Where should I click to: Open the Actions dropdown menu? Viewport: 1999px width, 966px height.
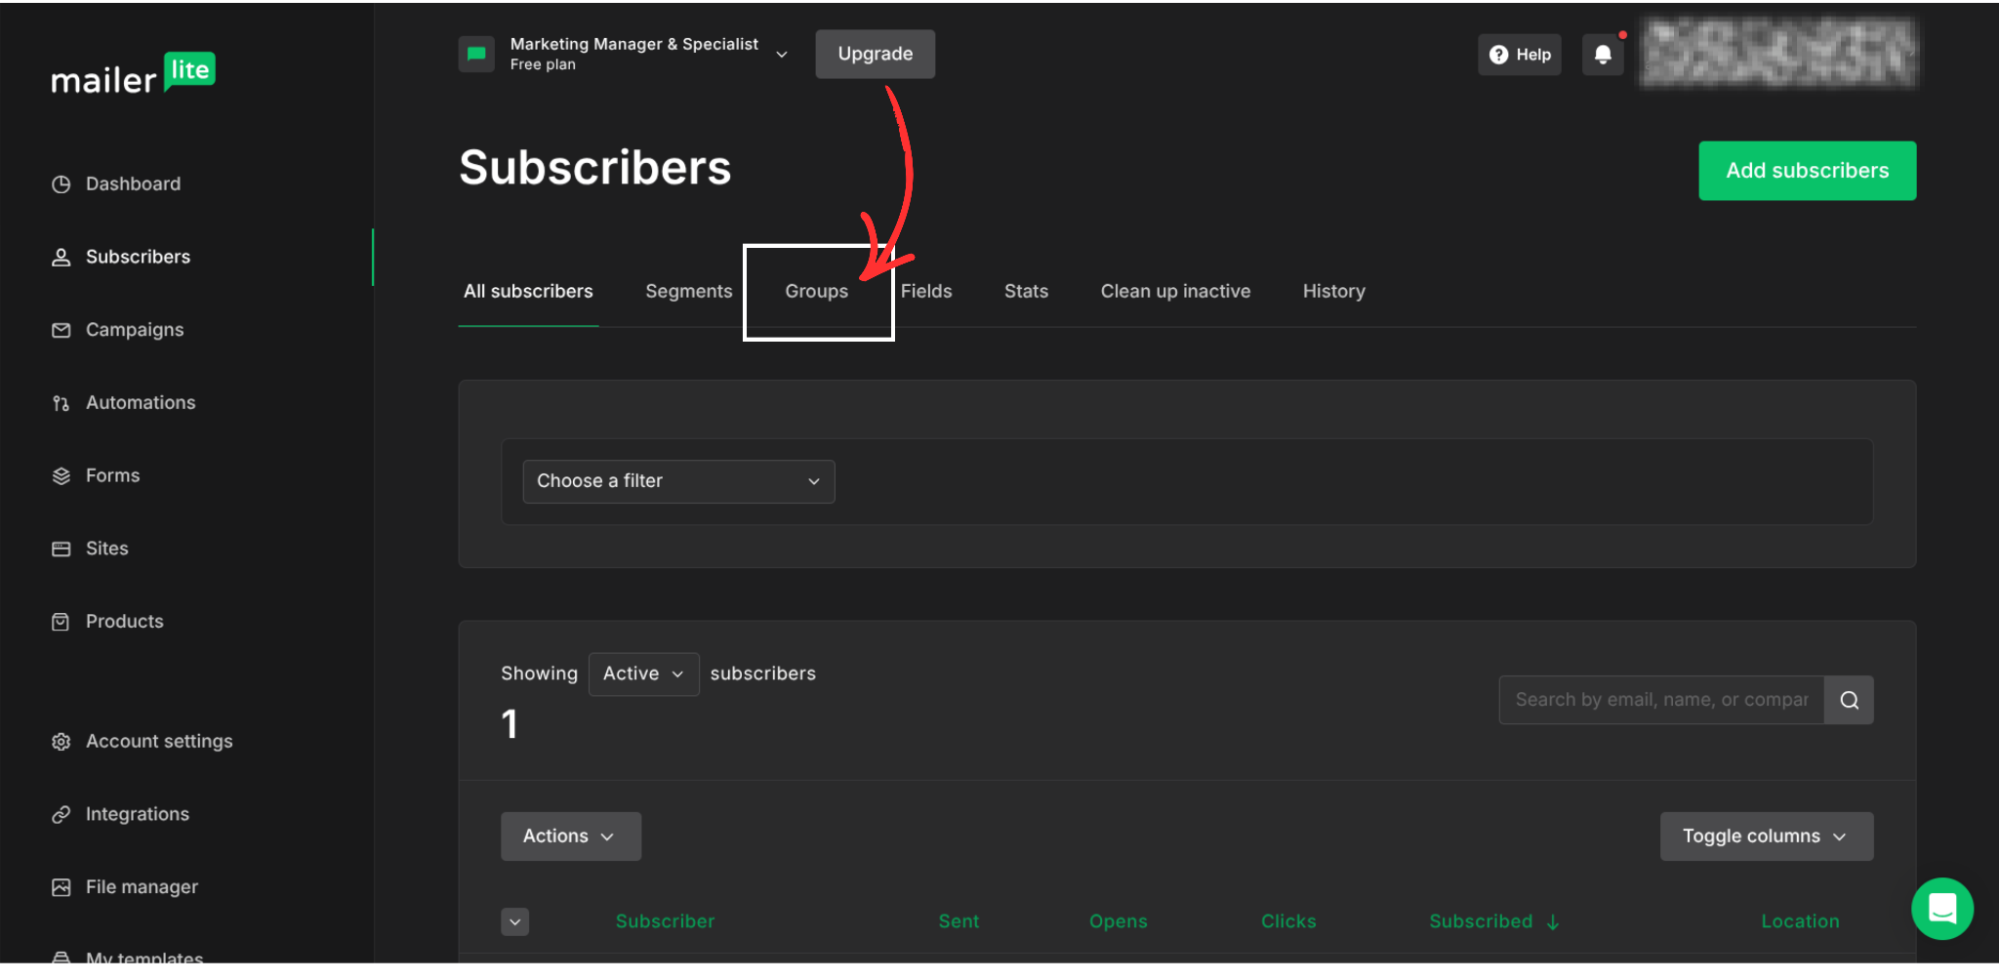(x=570, y=836)
